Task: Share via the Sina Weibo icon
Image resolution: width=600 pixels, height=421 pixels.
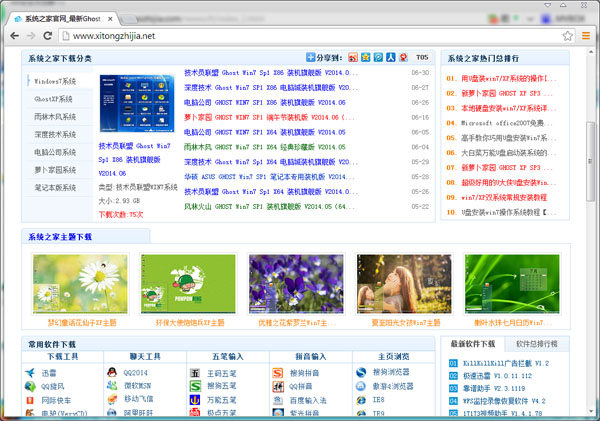Action: pyautogui.click(x=352, y=58)
